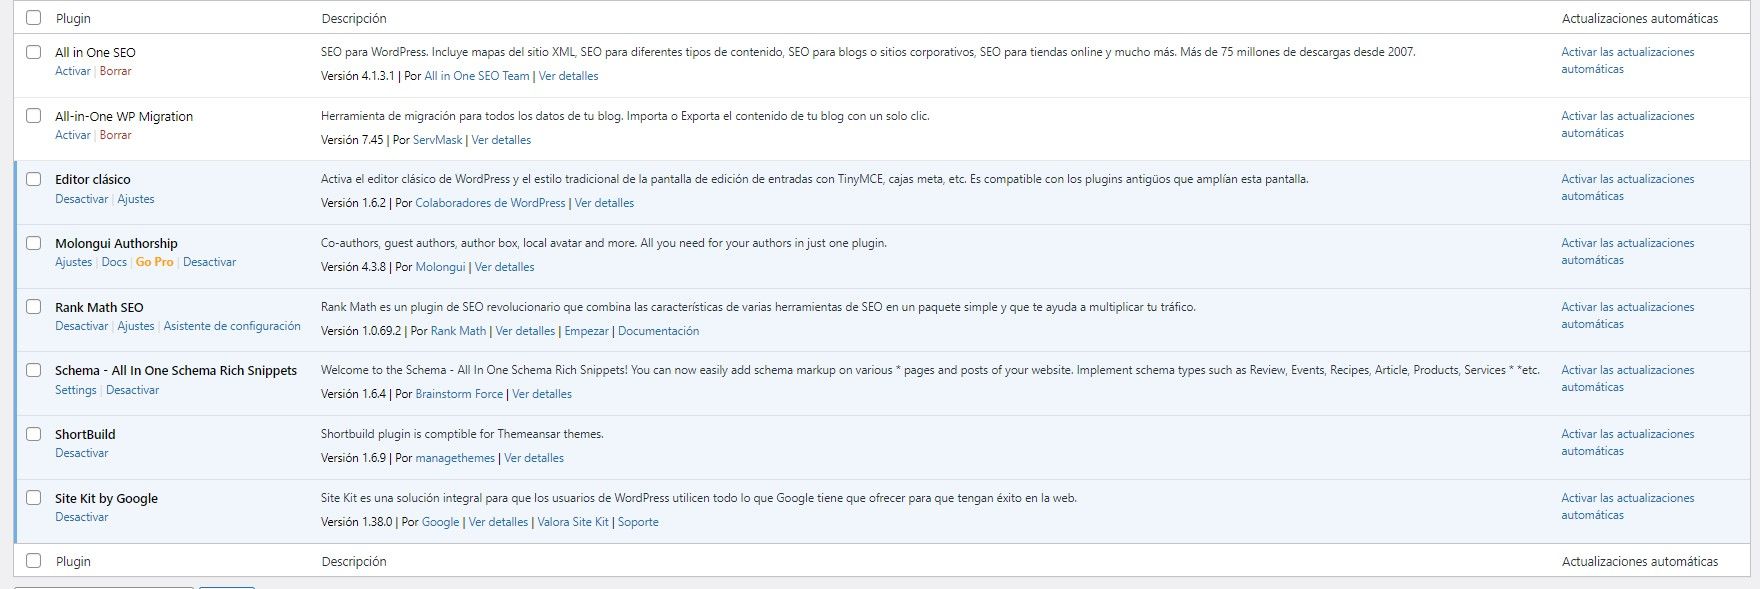The height and width of the screenshot is (589, 1760).
Task: Select the Molongui Authorship checkbox
Action: pos(34,243)
